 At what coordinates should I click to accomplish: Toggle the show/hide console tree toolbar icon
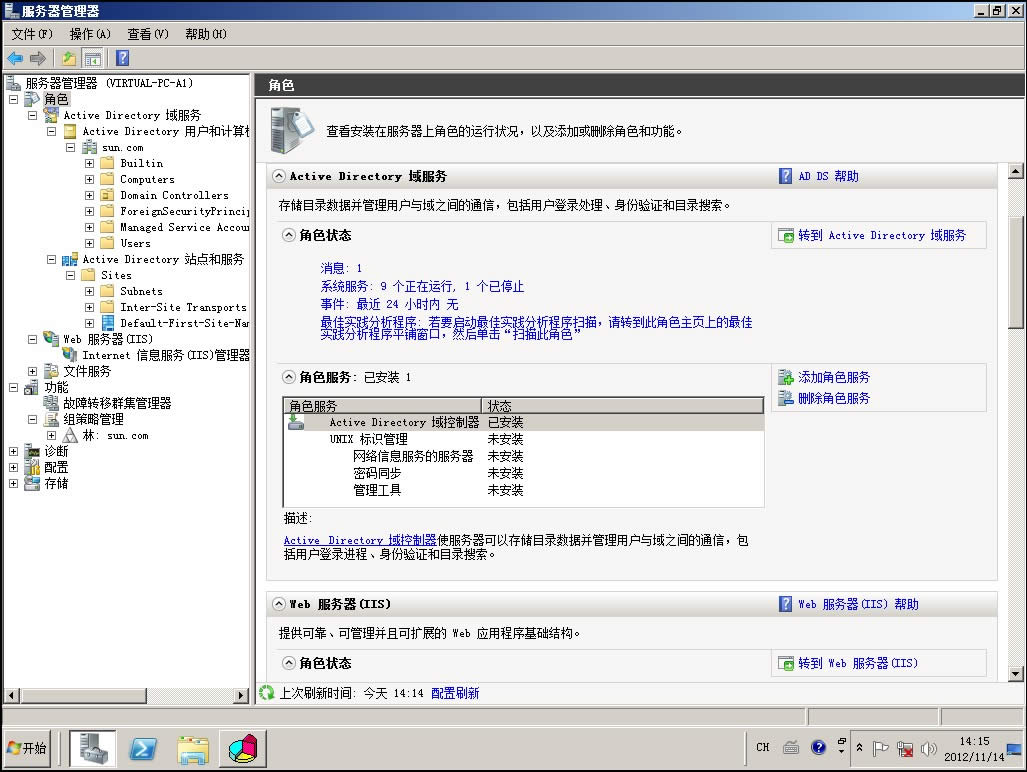(x=92, y=57)
